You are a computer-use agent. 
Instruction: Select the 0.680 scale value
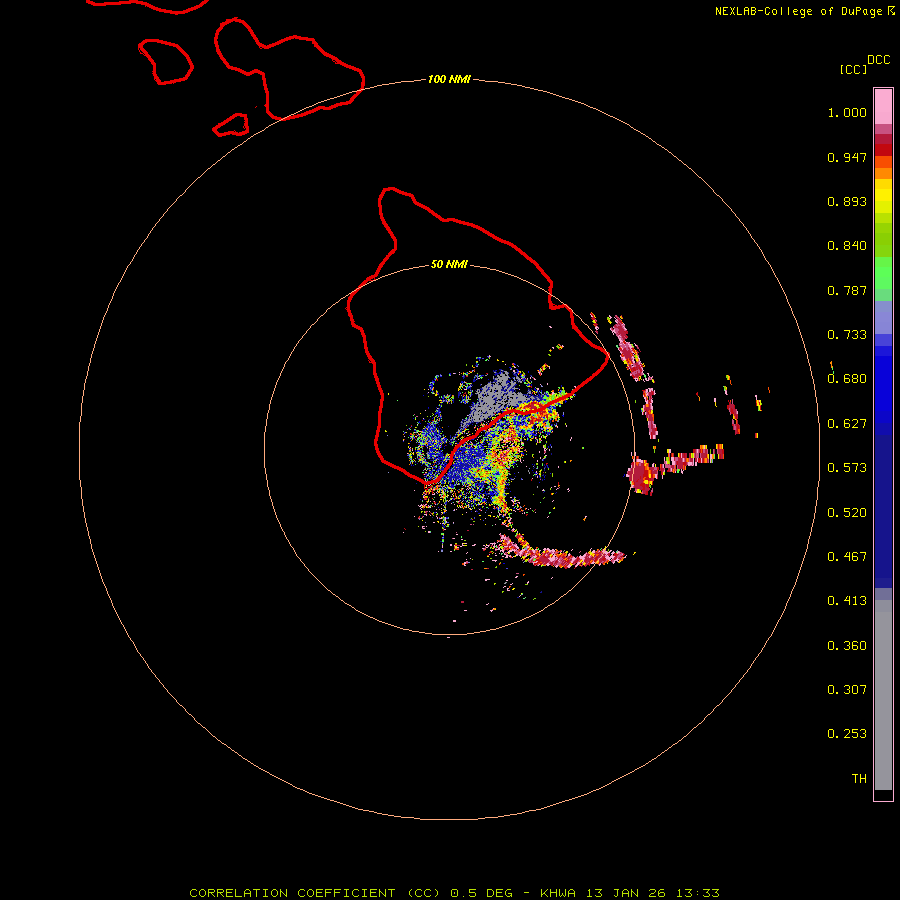pyautogui.click(x=847, y=379)
